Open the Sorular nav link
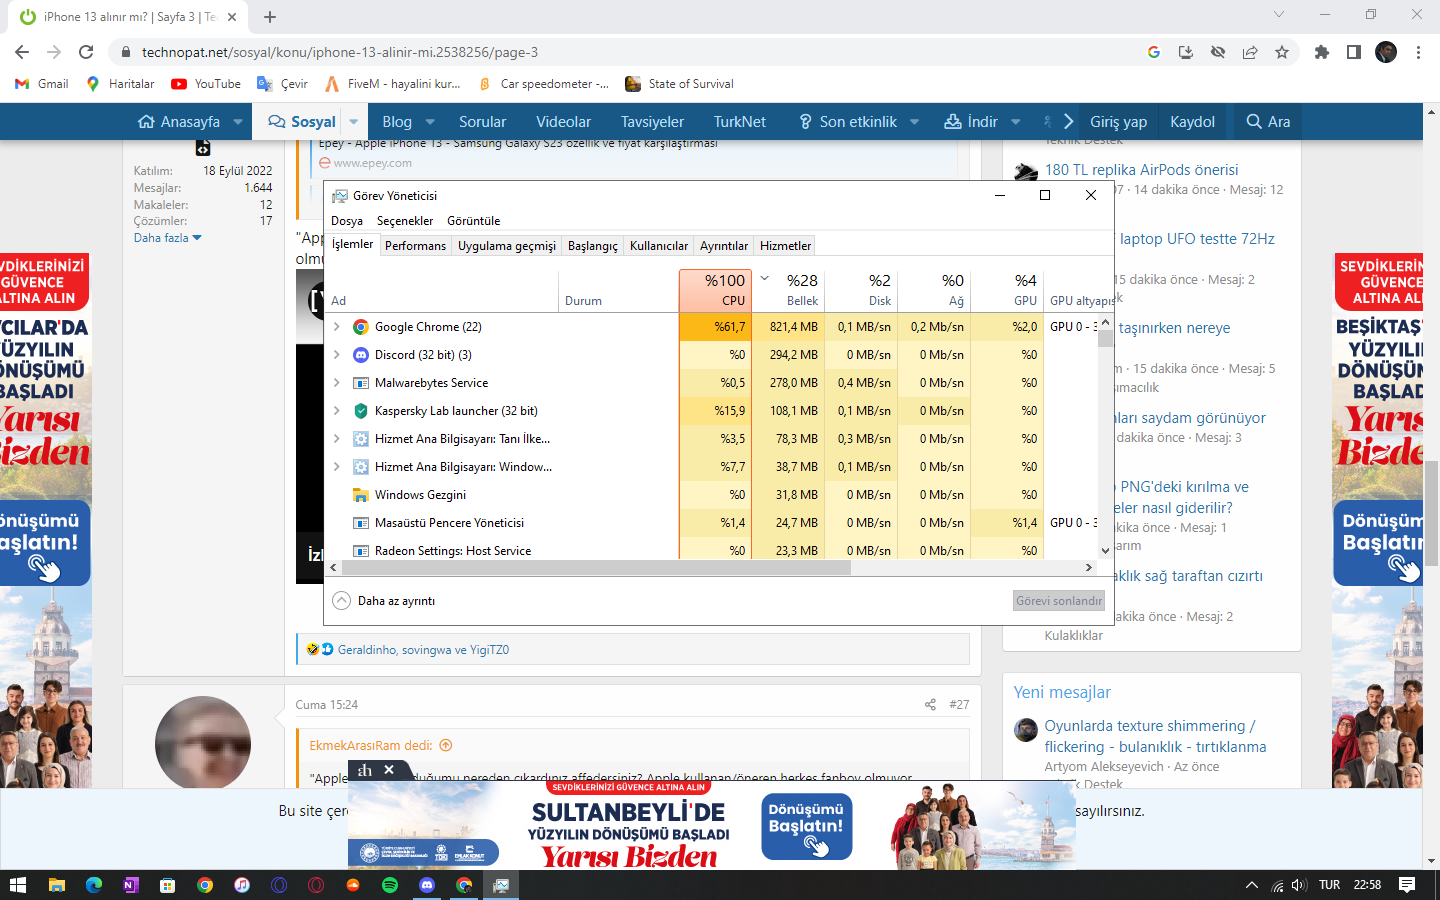Image resolution: width=1440 pixels, height=900 pixels. click(x=482, y=122)
